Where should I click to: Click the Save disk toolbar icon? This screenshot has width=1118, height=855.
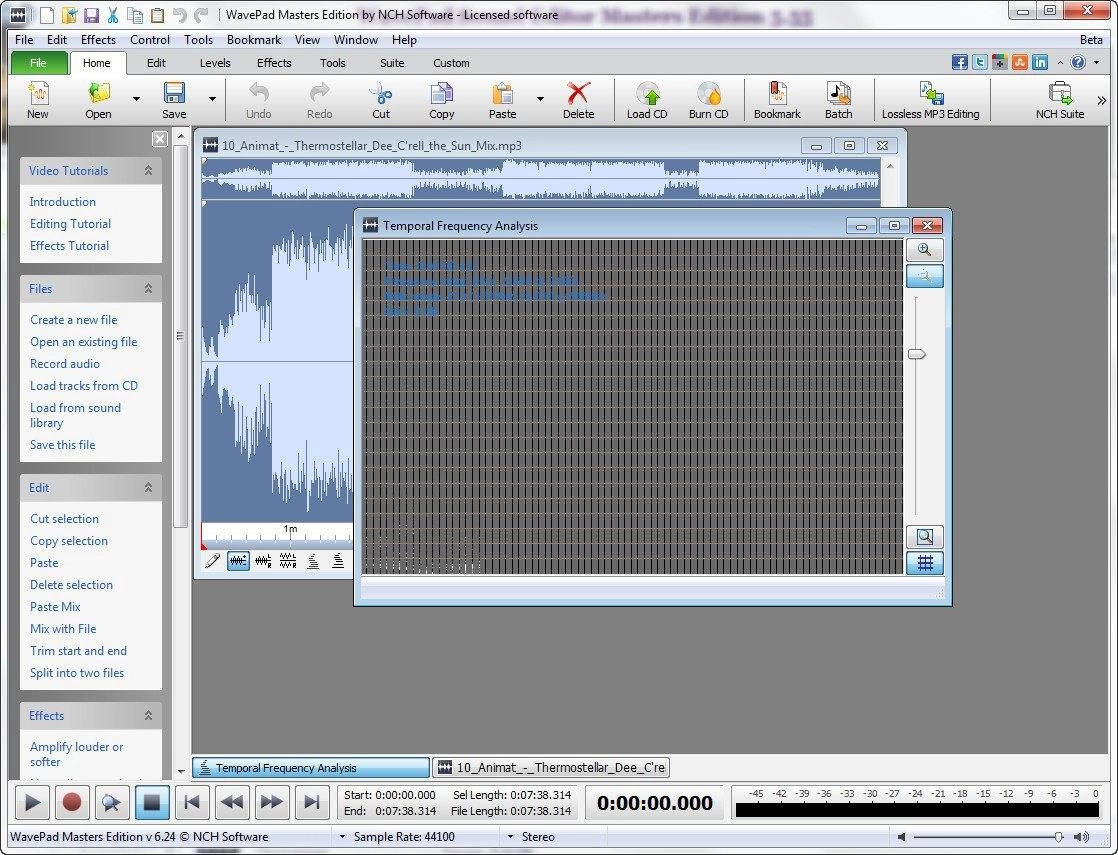174,100
